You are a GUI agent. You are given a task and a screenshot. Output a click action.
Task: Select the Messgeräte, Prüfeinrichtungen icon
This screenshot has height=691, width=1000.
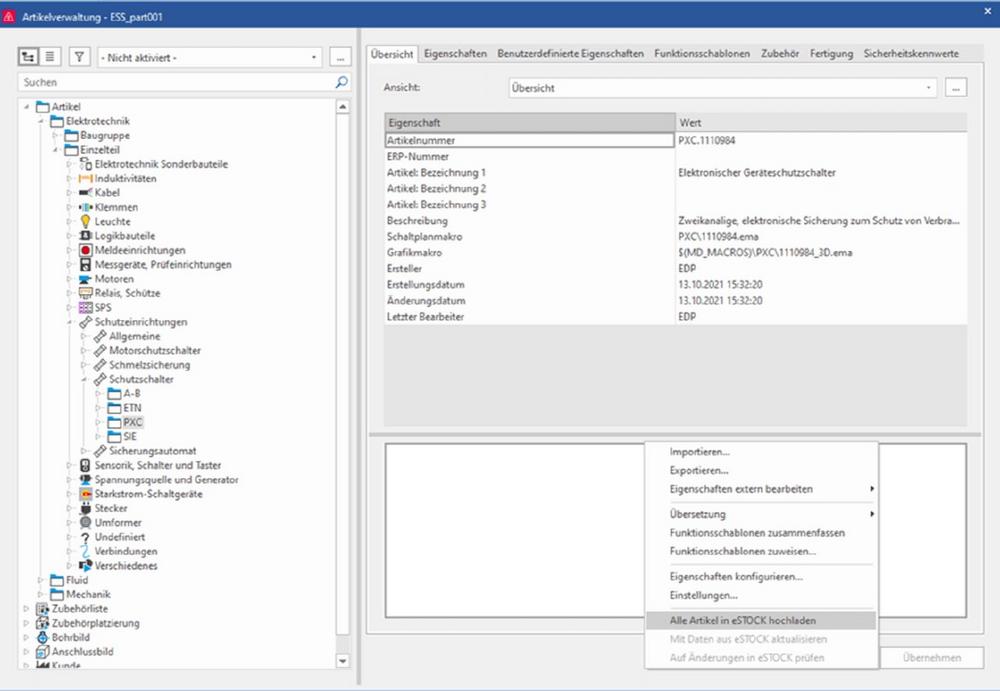coord(85,264)
